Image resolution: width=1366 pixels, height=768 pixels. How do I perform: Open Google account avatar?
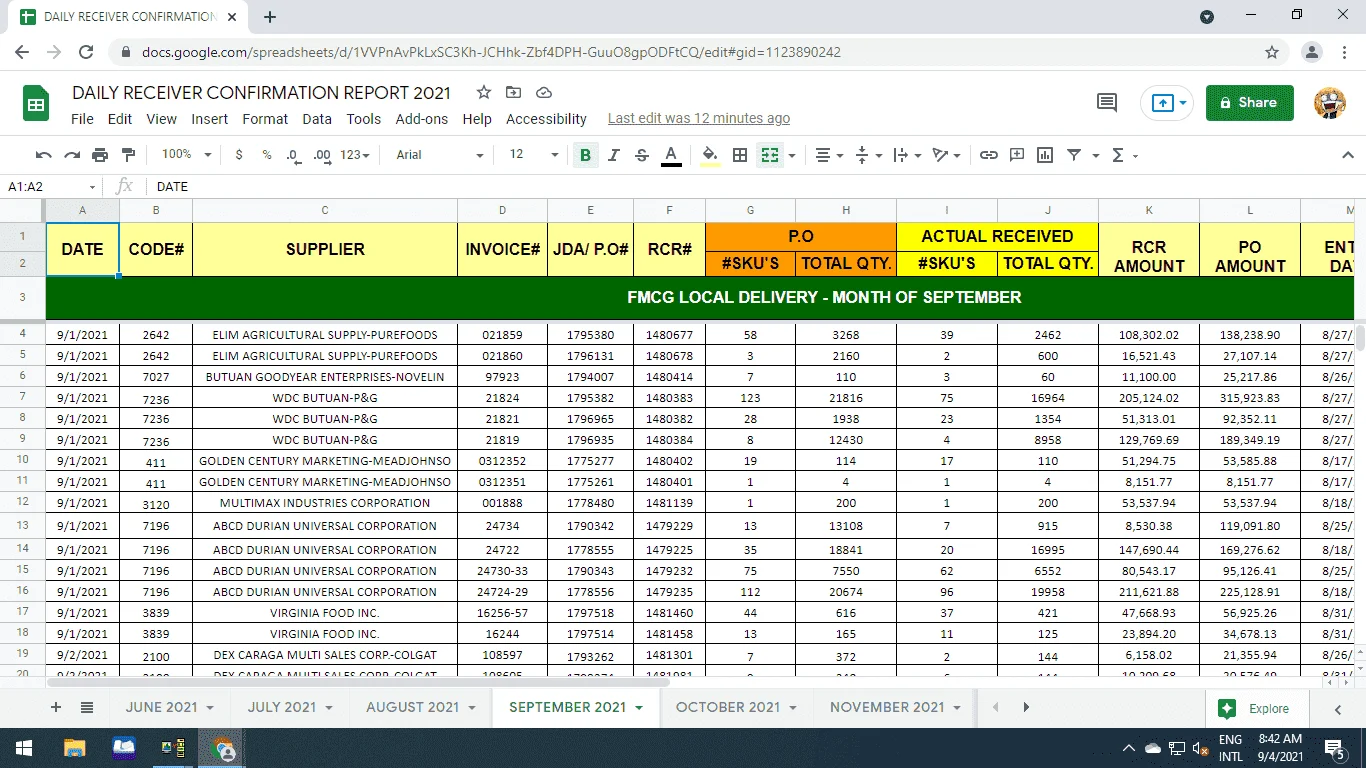click(x=1330, y=102)
